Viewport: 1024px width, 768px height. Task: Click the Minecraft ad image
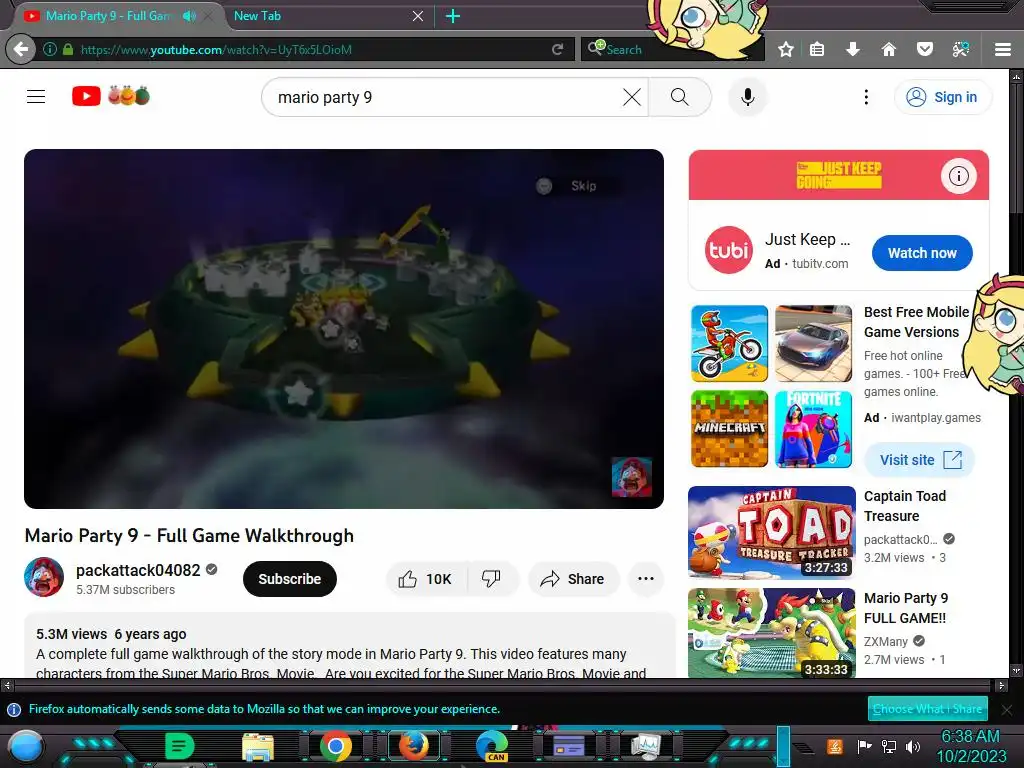point(729,428)
